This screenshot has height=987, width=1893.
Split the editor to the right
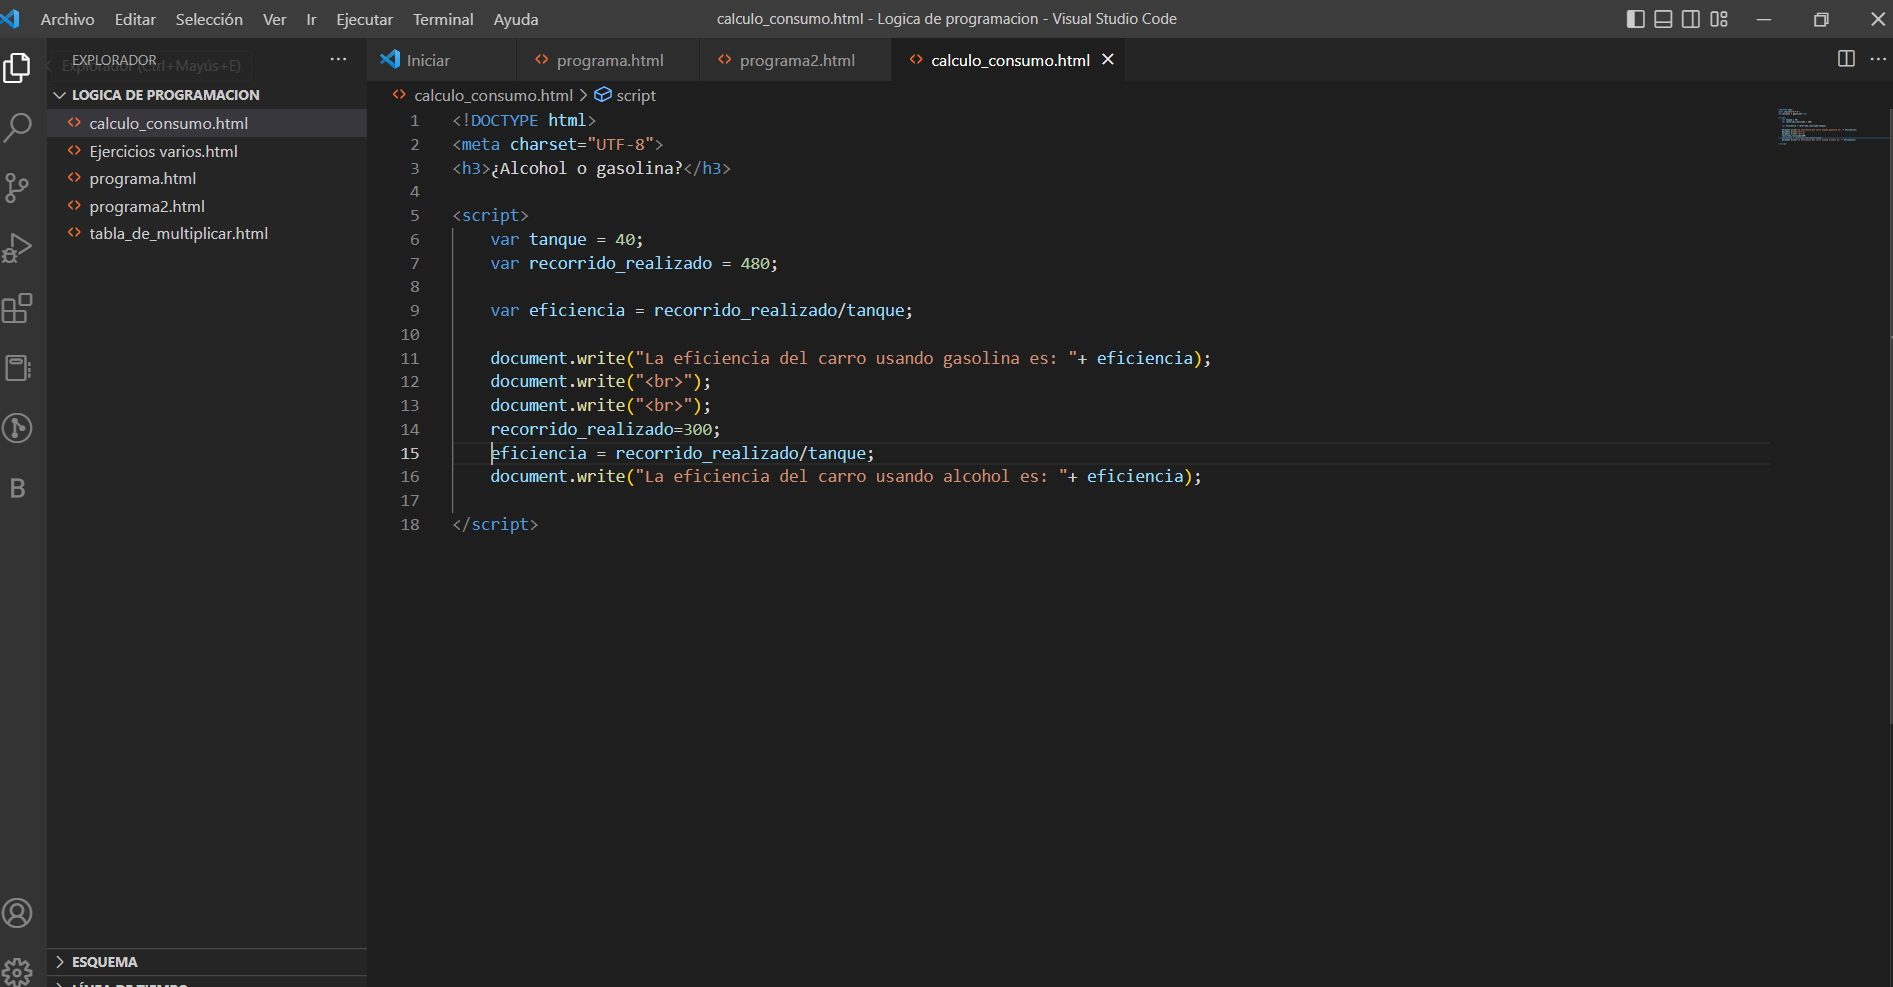(x=1846, y=59)
